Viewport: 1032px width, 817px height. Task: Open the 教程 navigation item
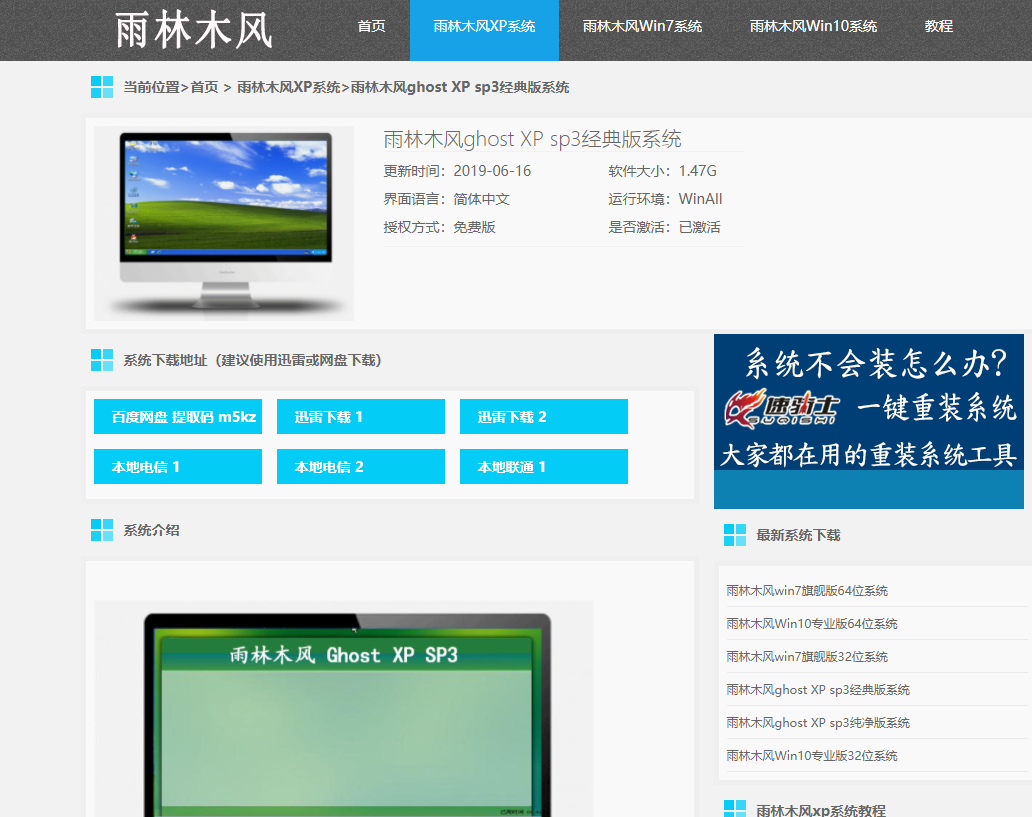pyautogui.click(x=938, y=27)
